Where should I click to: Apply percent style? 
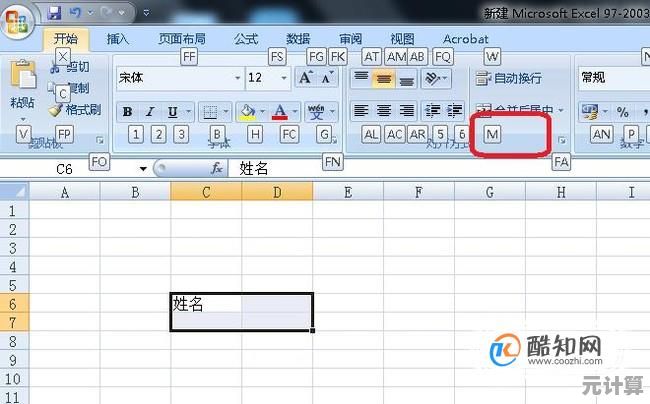622,111
